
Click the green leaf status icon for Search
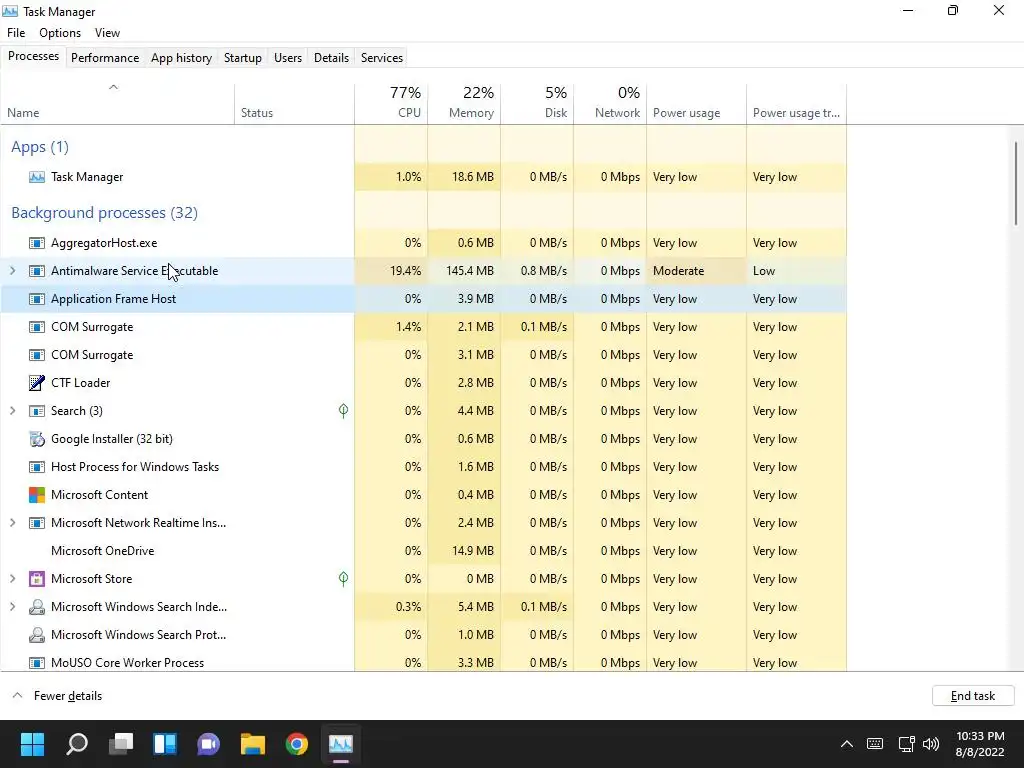coord(344,411)
